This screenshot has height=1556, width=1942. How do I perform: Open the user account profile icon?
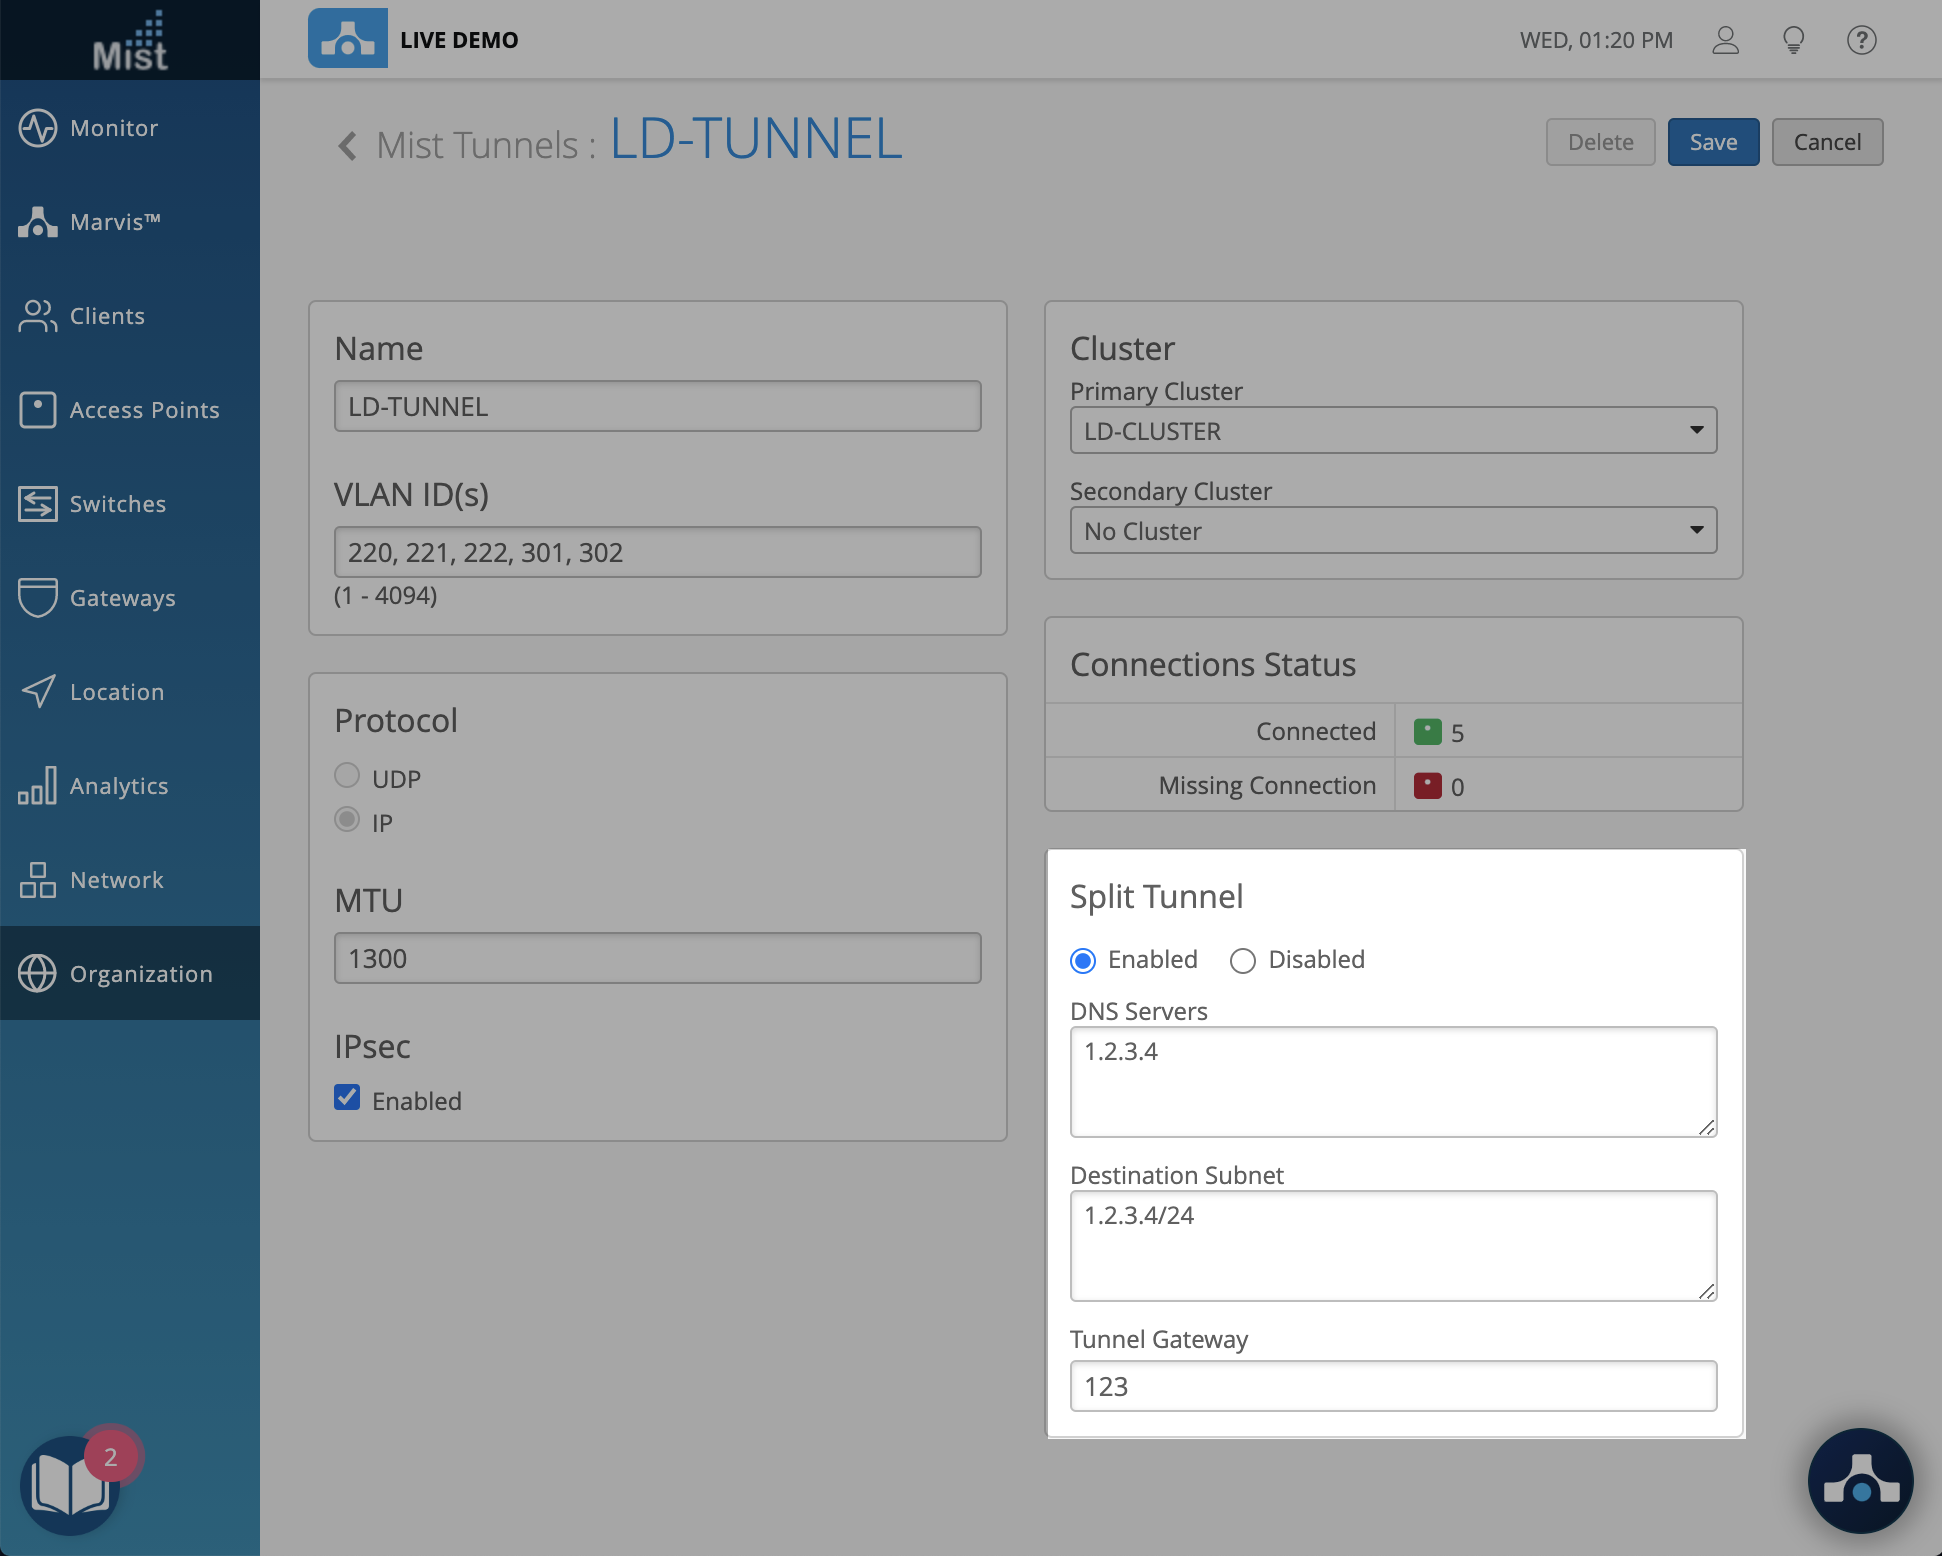point(1726,40)
